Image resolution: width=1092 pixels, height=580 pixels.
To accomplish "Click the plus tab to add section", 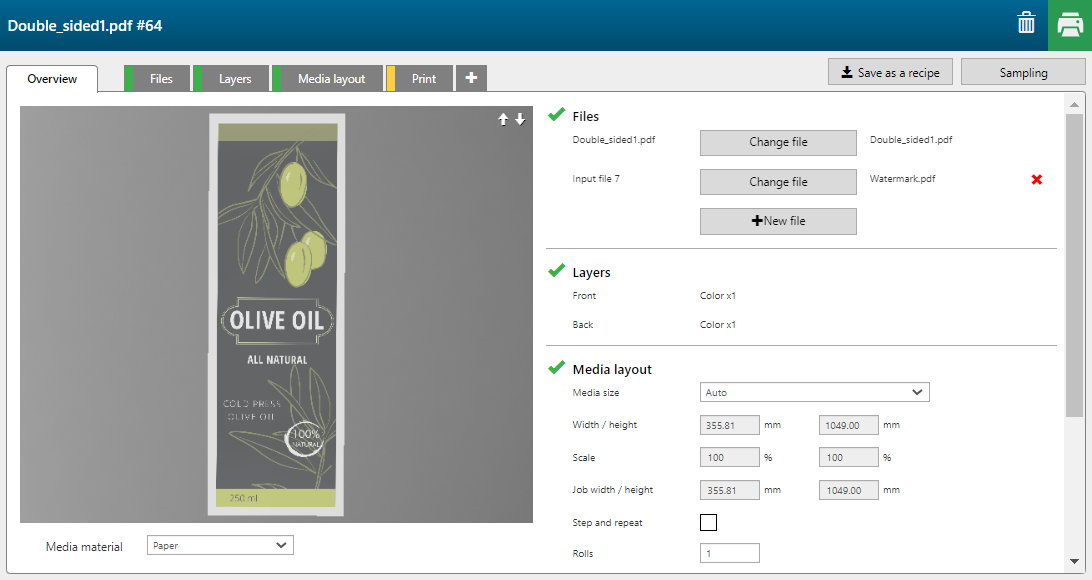I will click(x=471, y=78).
